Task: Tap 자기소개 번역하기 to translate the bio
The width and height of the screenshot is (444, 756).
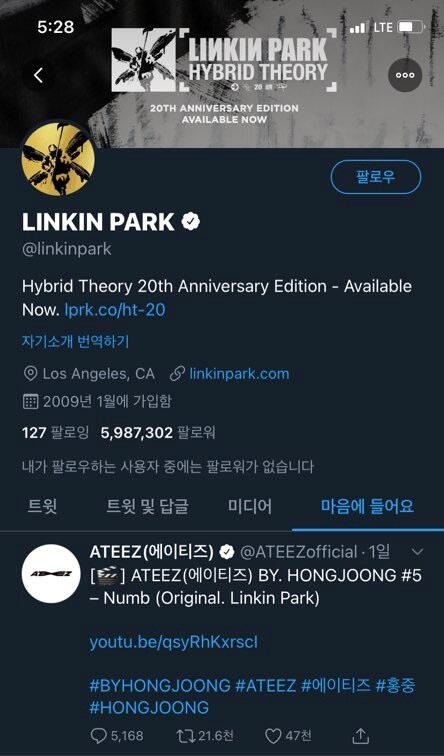Action: click(76, 342)
